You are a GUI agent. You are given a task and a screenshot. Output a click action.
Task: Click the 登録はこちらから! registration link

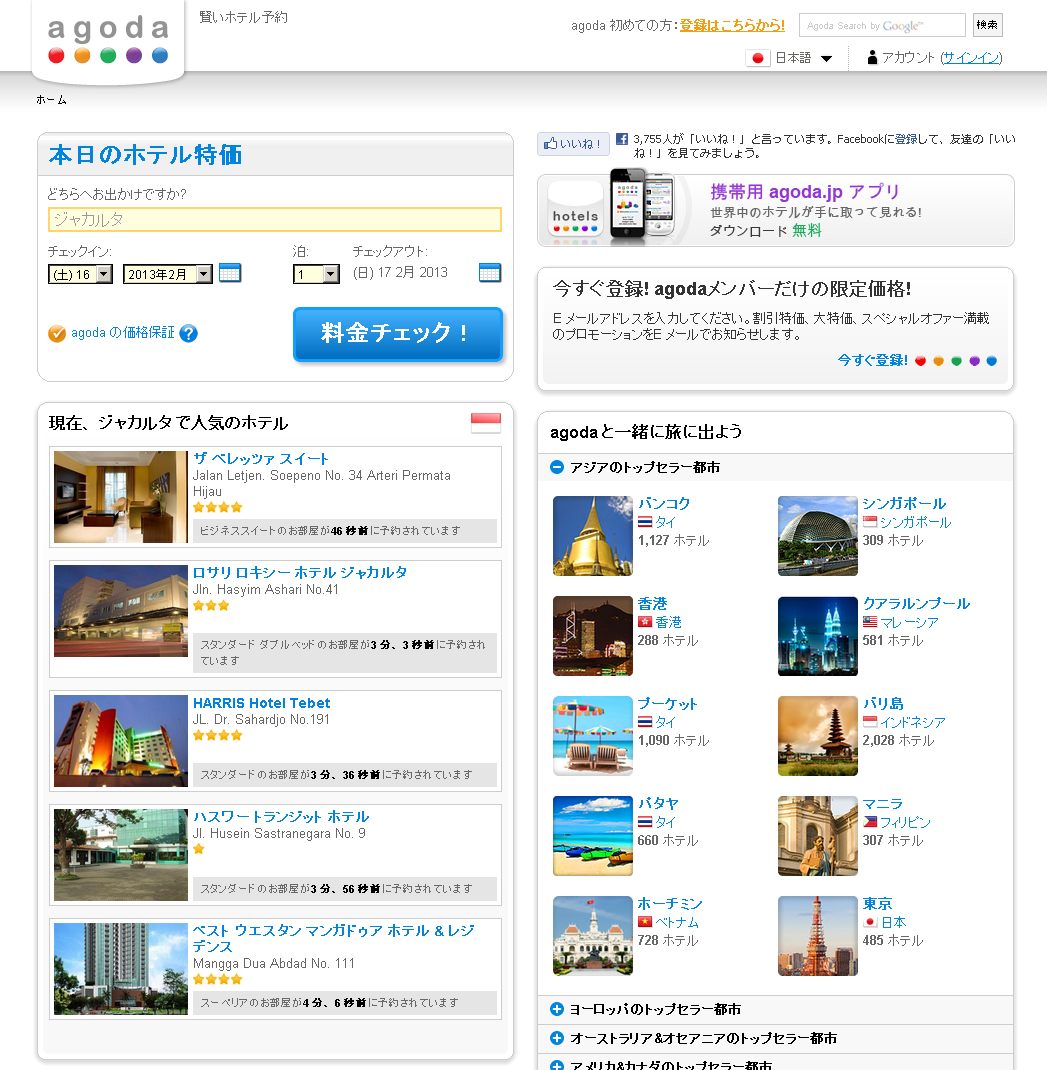click(x=732, y=25)
